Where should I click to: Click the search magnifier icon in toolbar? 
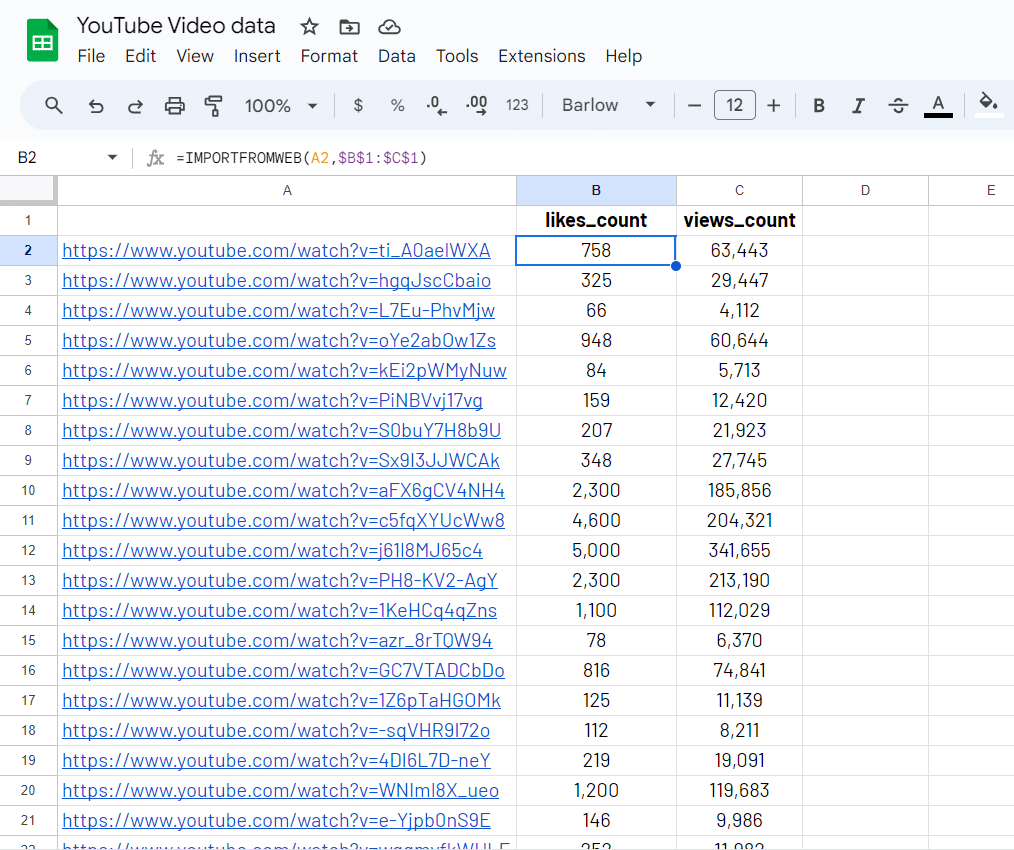pos(54,106)
